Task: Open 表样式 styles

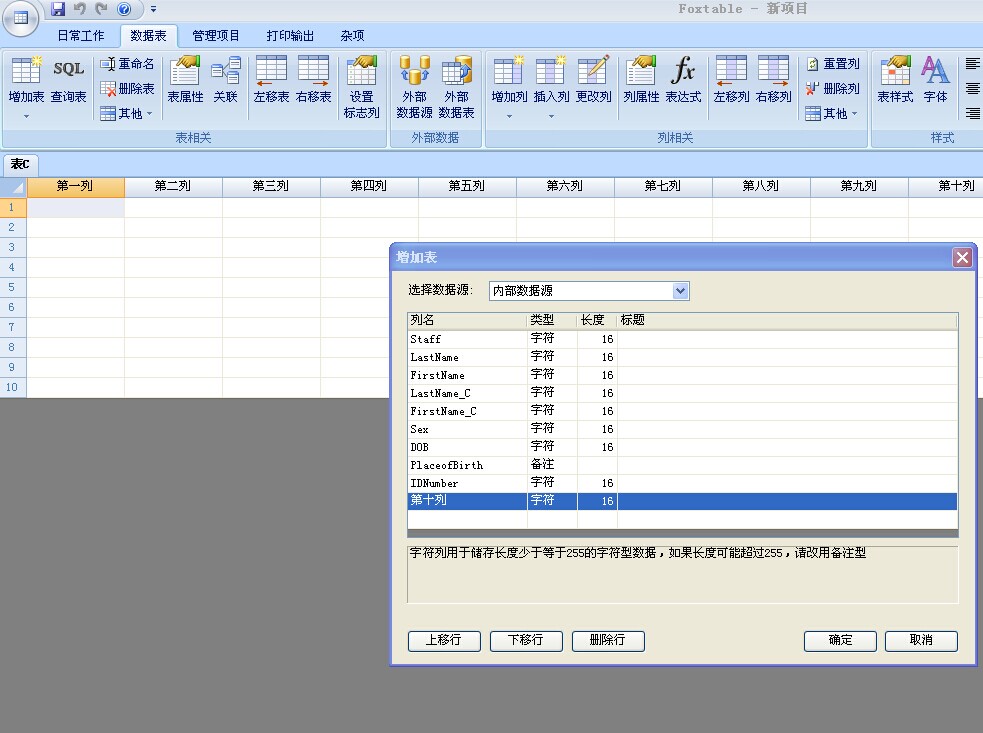Action: click(x=895, y=79)
